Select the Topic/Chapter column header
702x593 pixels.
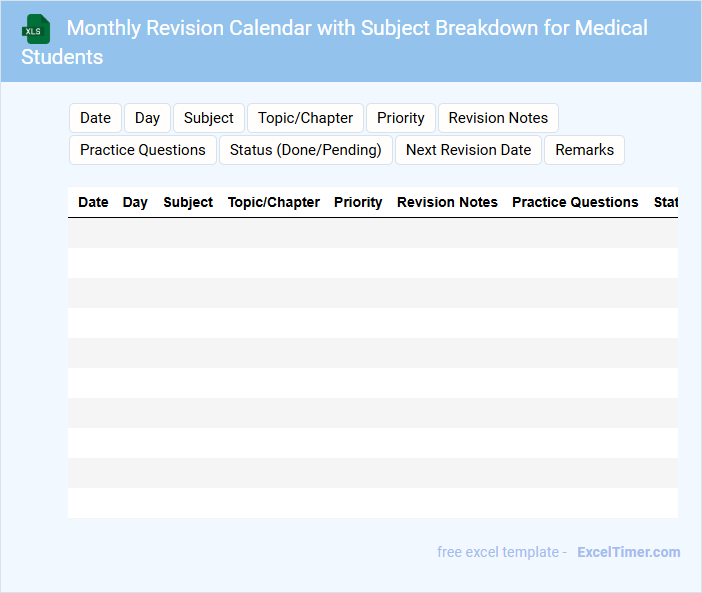pyautogui.click(x=274, y=202)
